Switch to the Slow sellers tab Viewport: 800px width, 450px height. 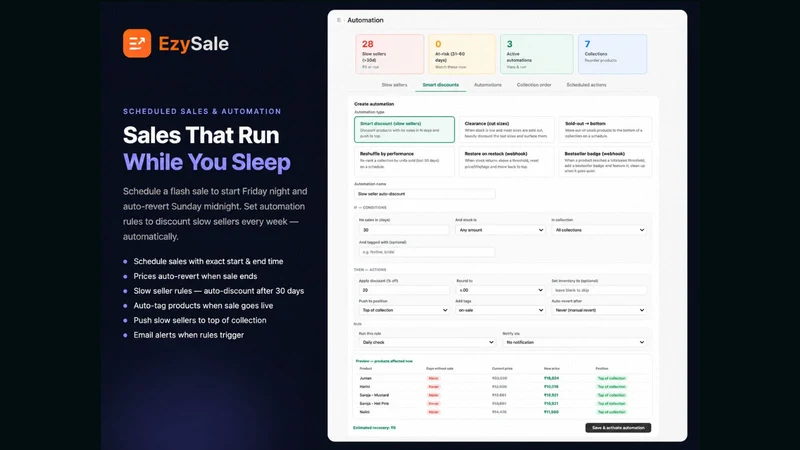coord(394,85)
